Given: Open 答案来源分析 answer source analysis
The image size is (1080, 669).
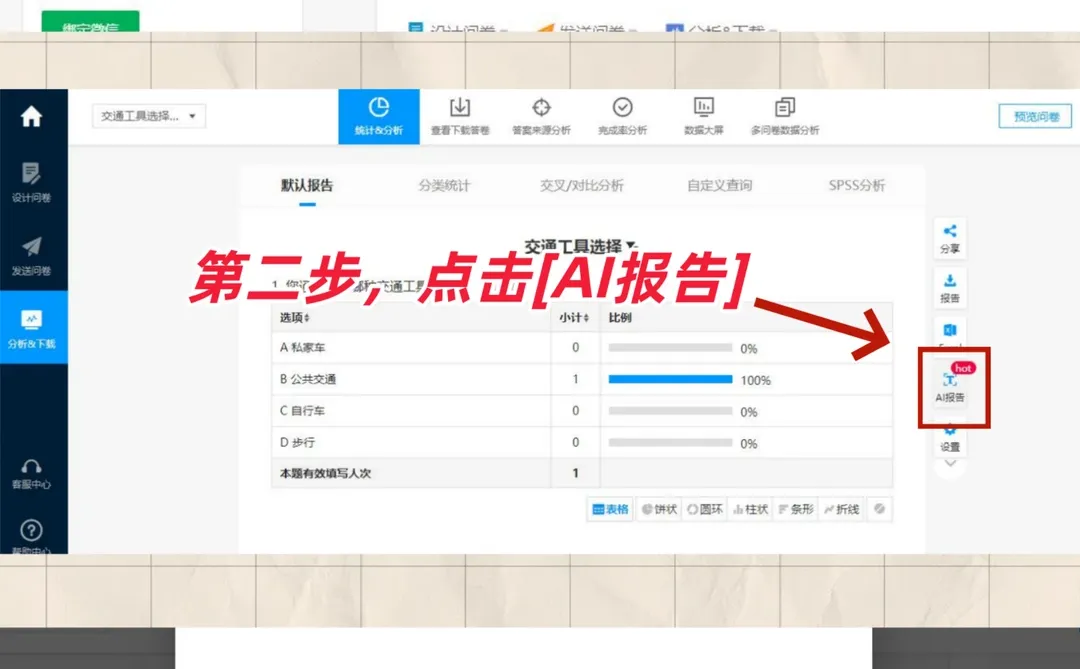Looking at the screenshot, I should tap(542, 115).
